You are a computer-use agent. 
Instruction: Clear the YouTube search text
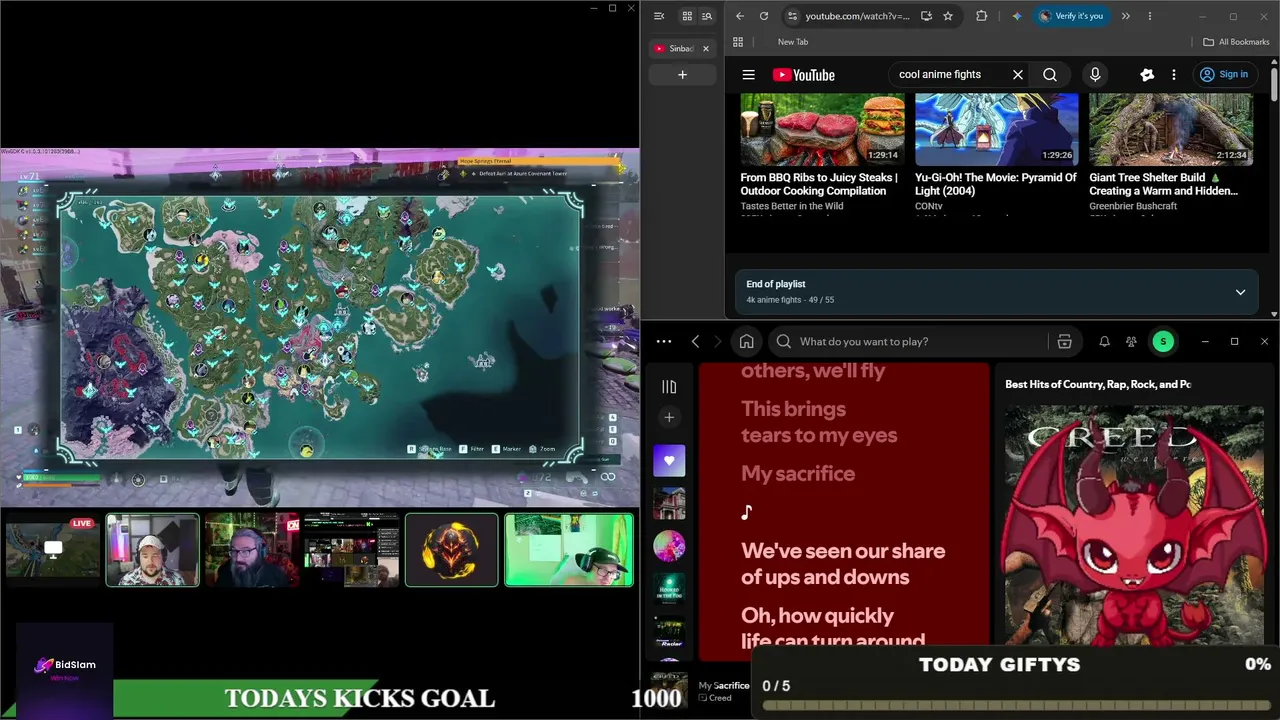pos(1018,75)
